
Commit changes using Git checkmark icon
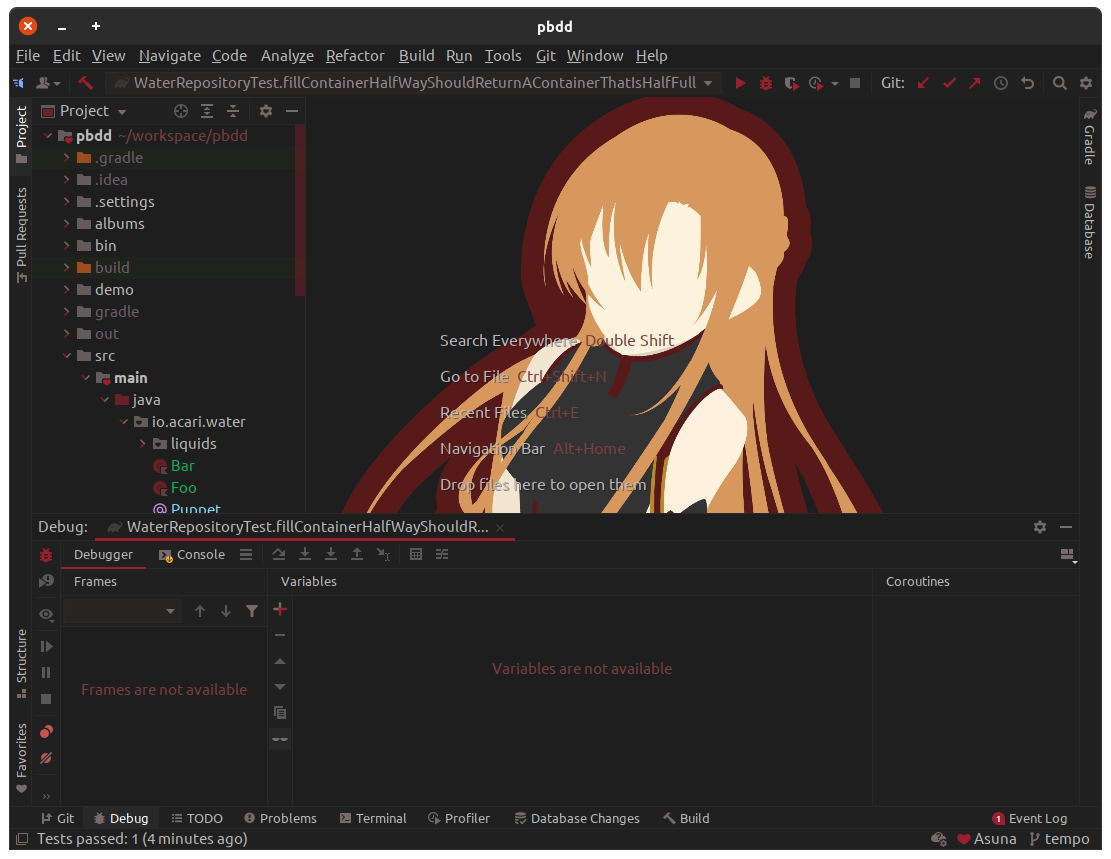(x=949, y=83)
